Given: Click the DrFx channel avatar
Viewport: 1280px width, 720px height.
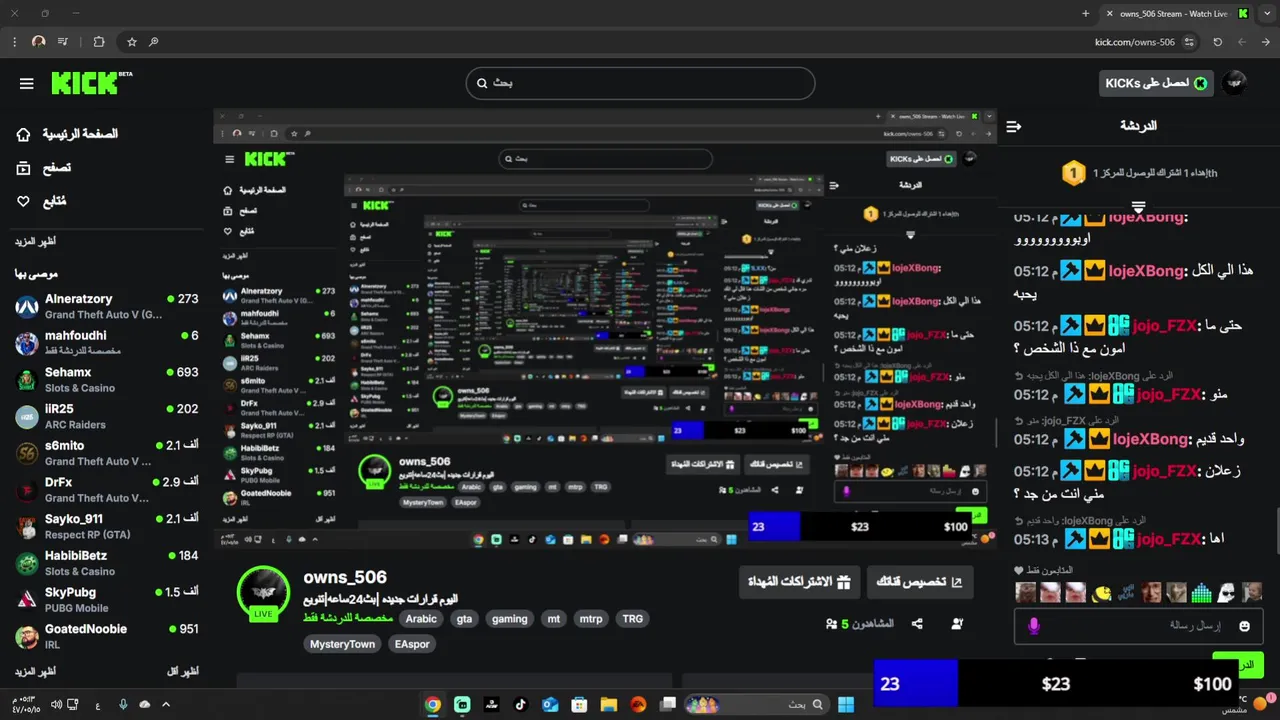Looking at the screenshot, I should coord(27,490).
